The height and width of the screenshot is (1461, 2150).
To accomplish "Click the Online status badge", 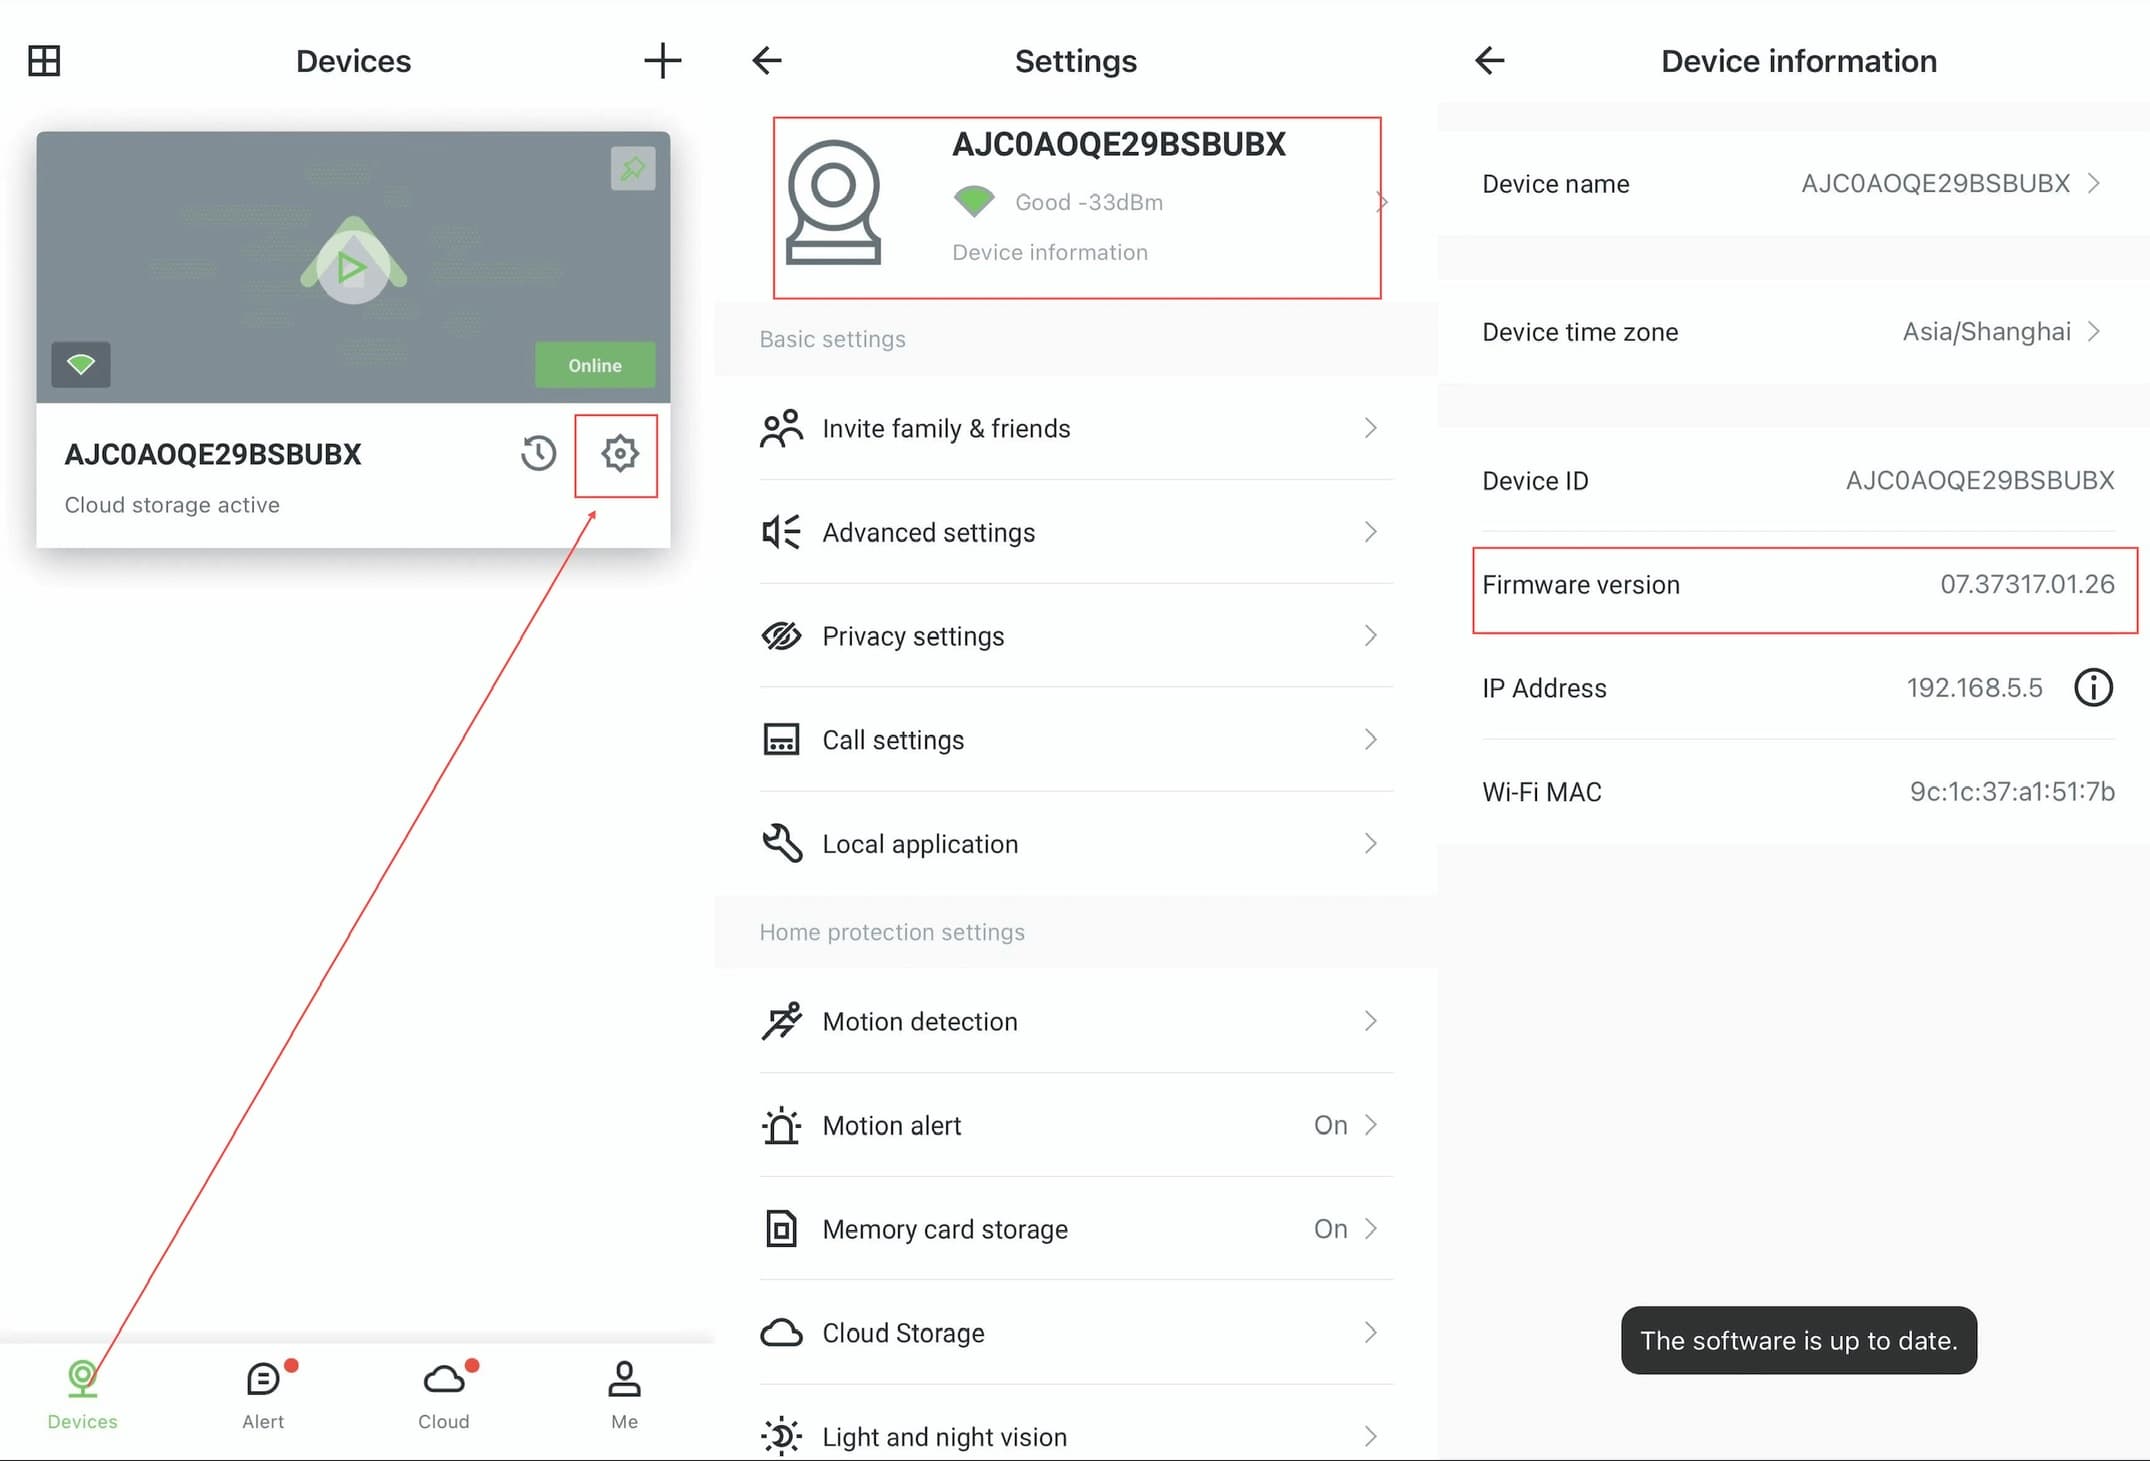I will tap(595, 365).
